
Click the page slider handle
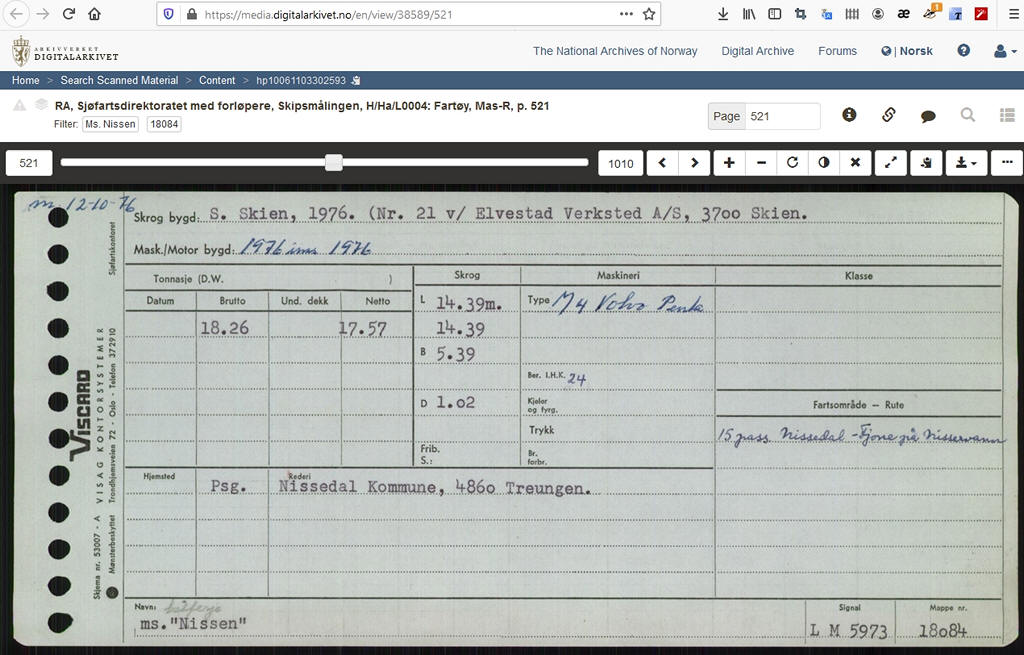[334, 163]
